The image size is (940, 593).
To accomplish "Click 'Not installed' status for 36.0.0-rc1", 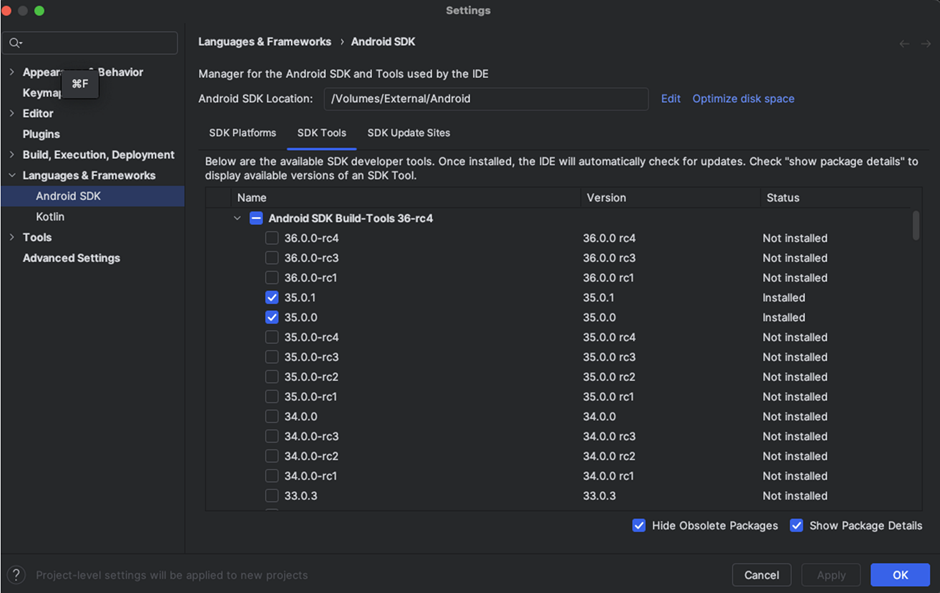I will pyautogui.click(x=795, y=278).
